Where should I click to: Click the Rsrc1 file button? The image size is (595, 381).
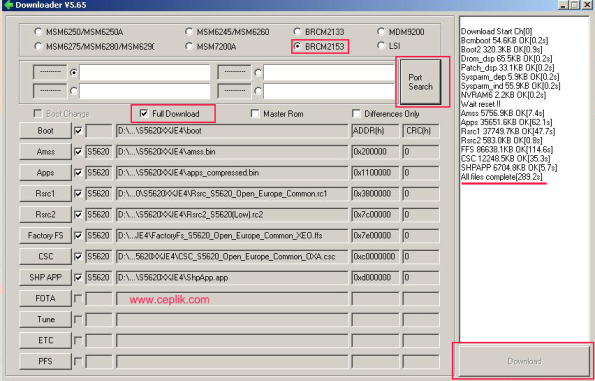pyautogui.click(x=45, y=194)
